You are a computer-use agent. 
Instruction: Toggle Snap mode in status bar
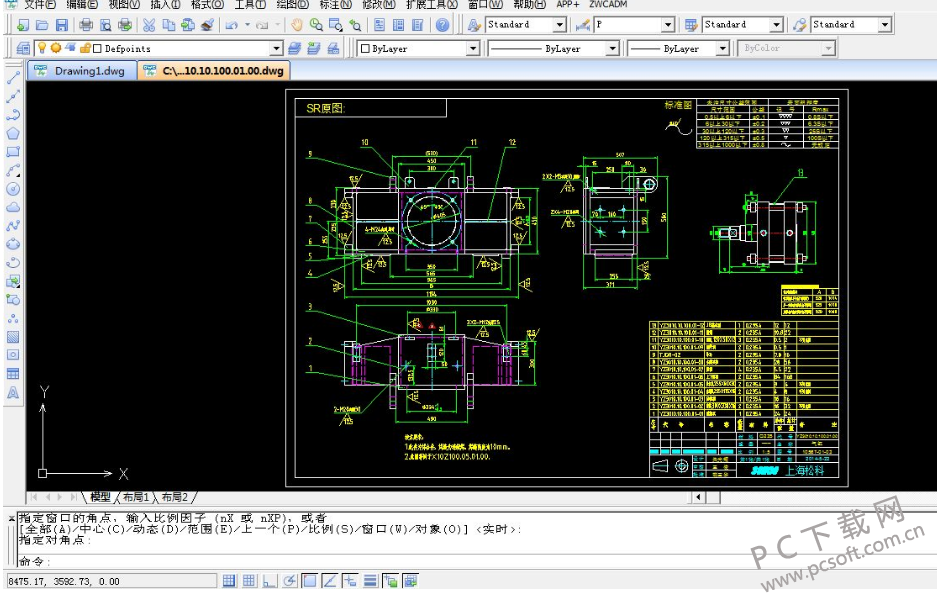pyautogui.click(x=229, y=580)
